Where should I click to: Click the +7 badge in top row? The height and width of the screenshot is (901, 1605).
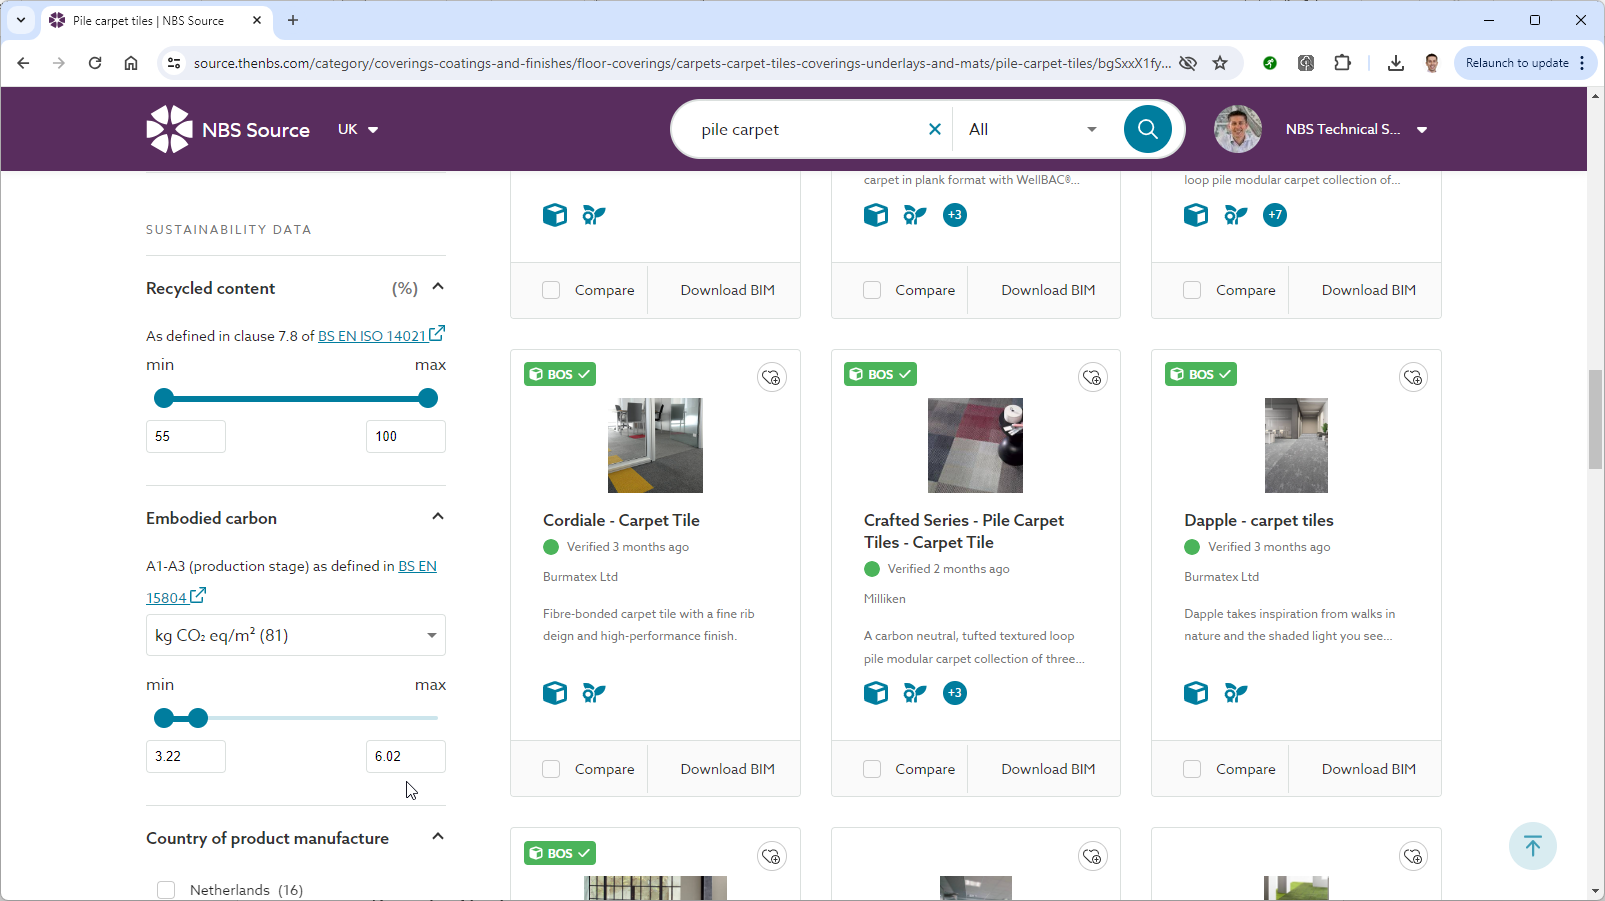1275,215
